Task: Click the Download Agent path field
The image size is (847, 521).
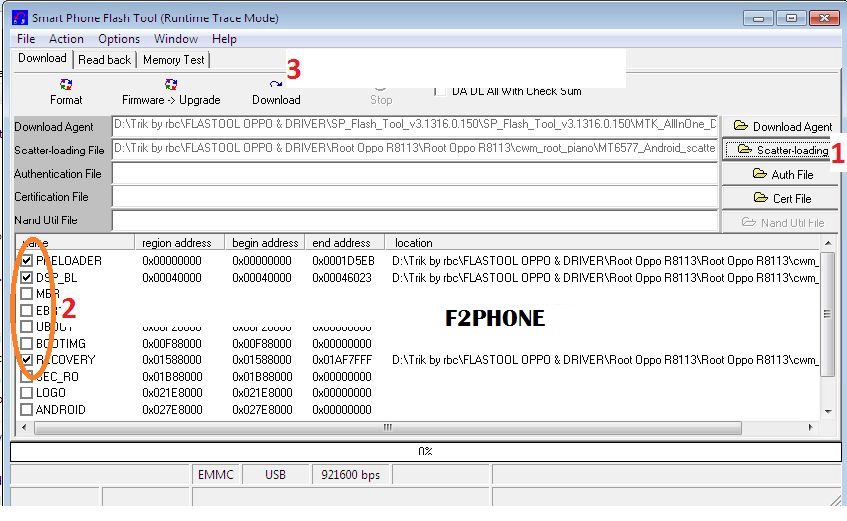Action: coord(415,125)
